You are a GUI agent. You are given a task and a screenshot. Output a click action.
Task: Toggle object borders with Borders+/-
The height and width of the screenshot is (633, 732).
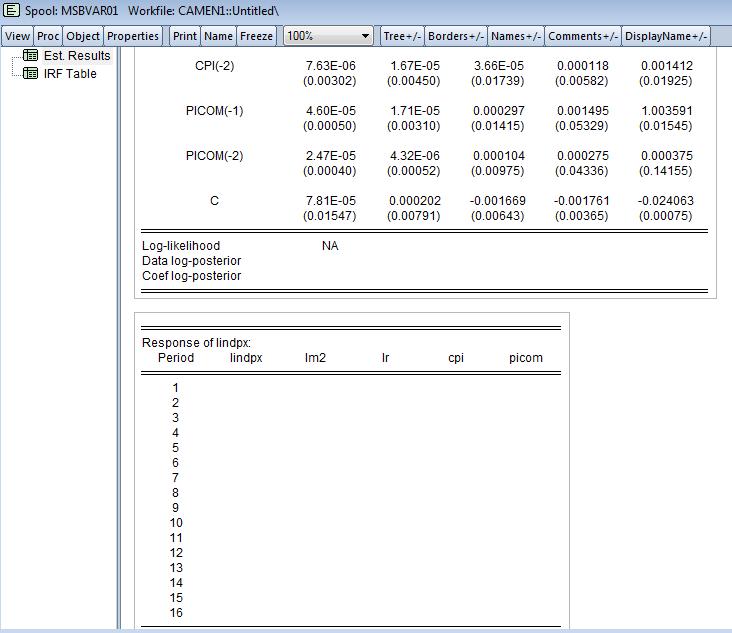pyautogui.click(x=455, y=36)
